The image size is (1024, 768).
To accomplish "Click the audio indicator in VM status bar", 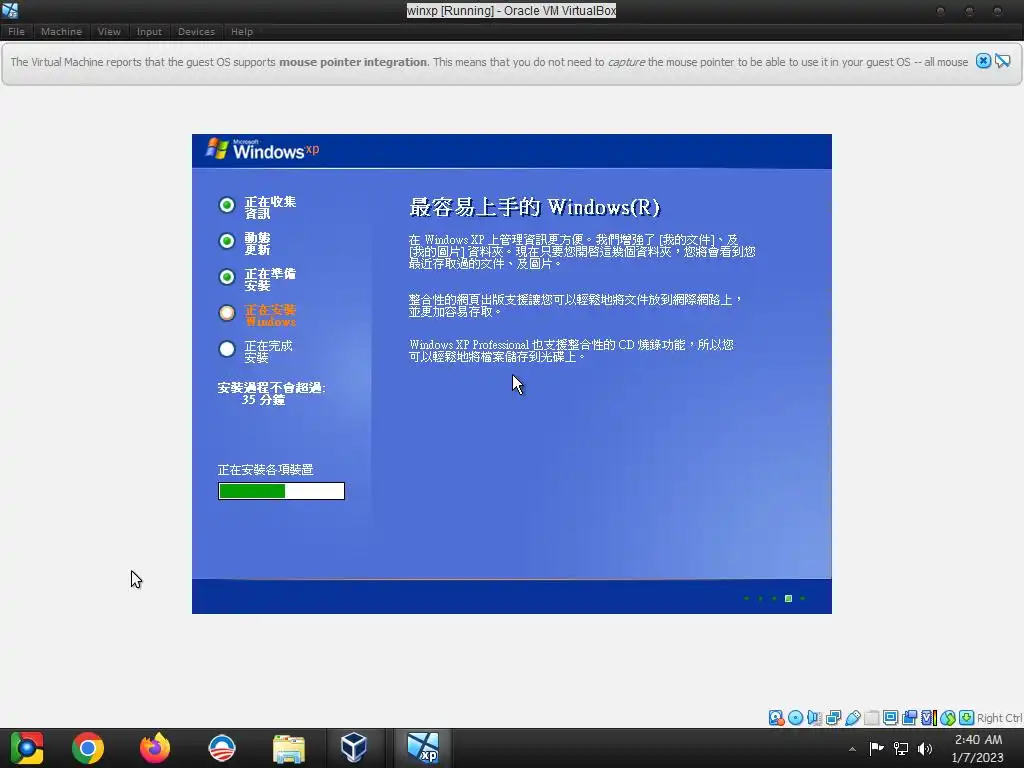I will coord(814,718).
